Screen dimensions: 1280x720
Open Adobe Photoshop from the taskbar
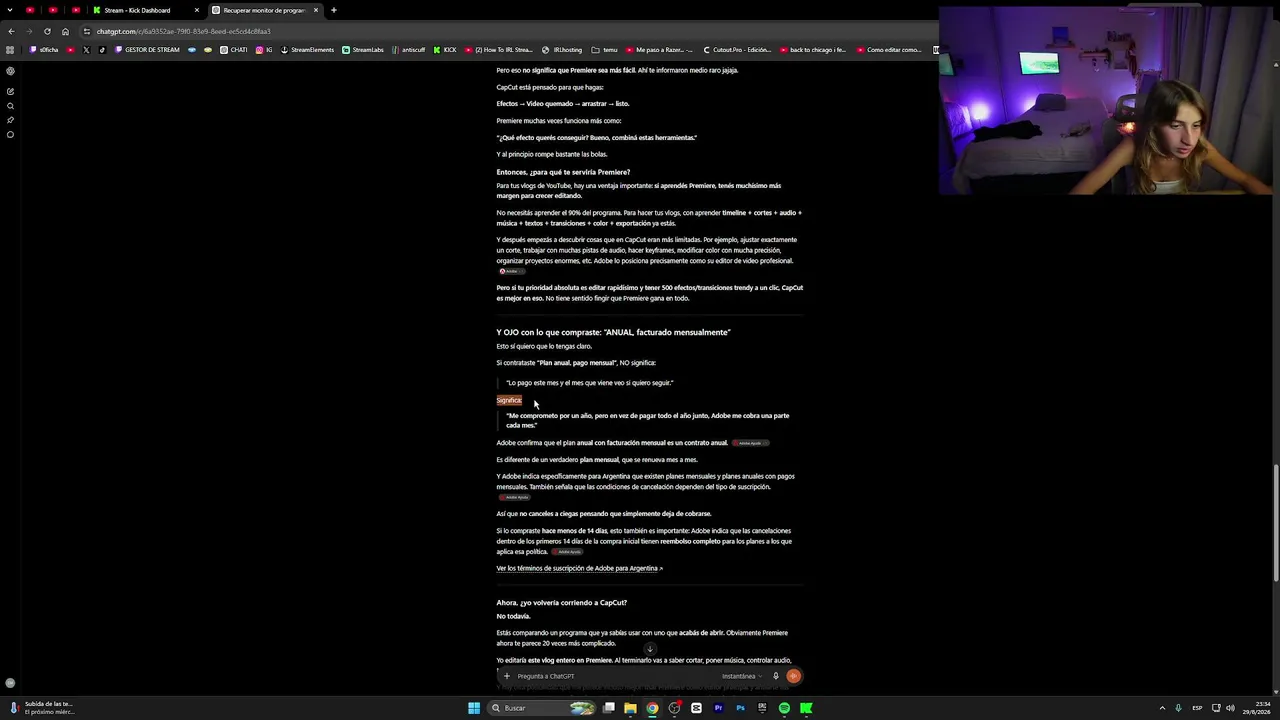point(740,708)
